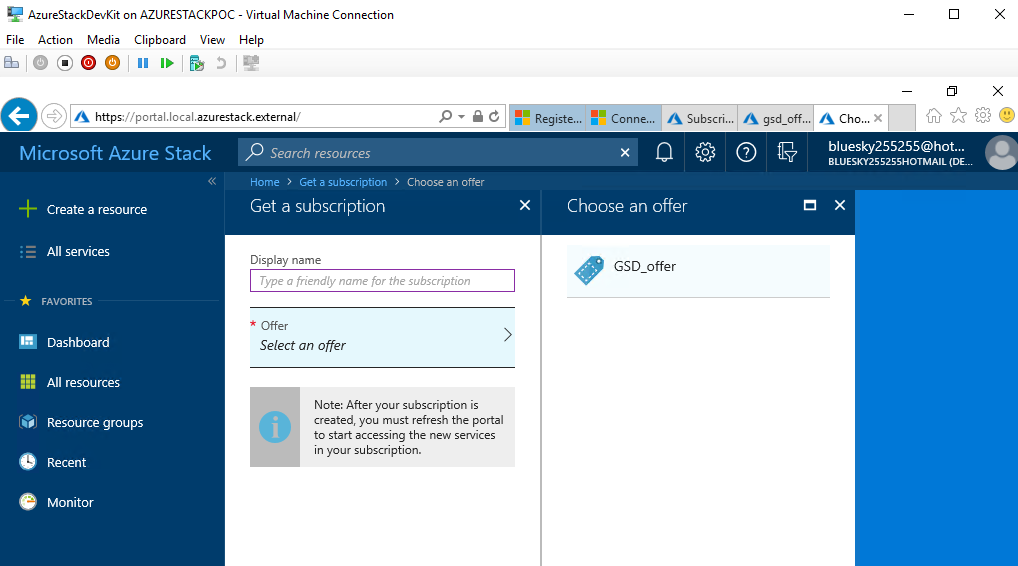Image resolution: width=1018 pixels, height=566 pixels.
Task: Click the user avatar picture
Action: [1001, 153]
